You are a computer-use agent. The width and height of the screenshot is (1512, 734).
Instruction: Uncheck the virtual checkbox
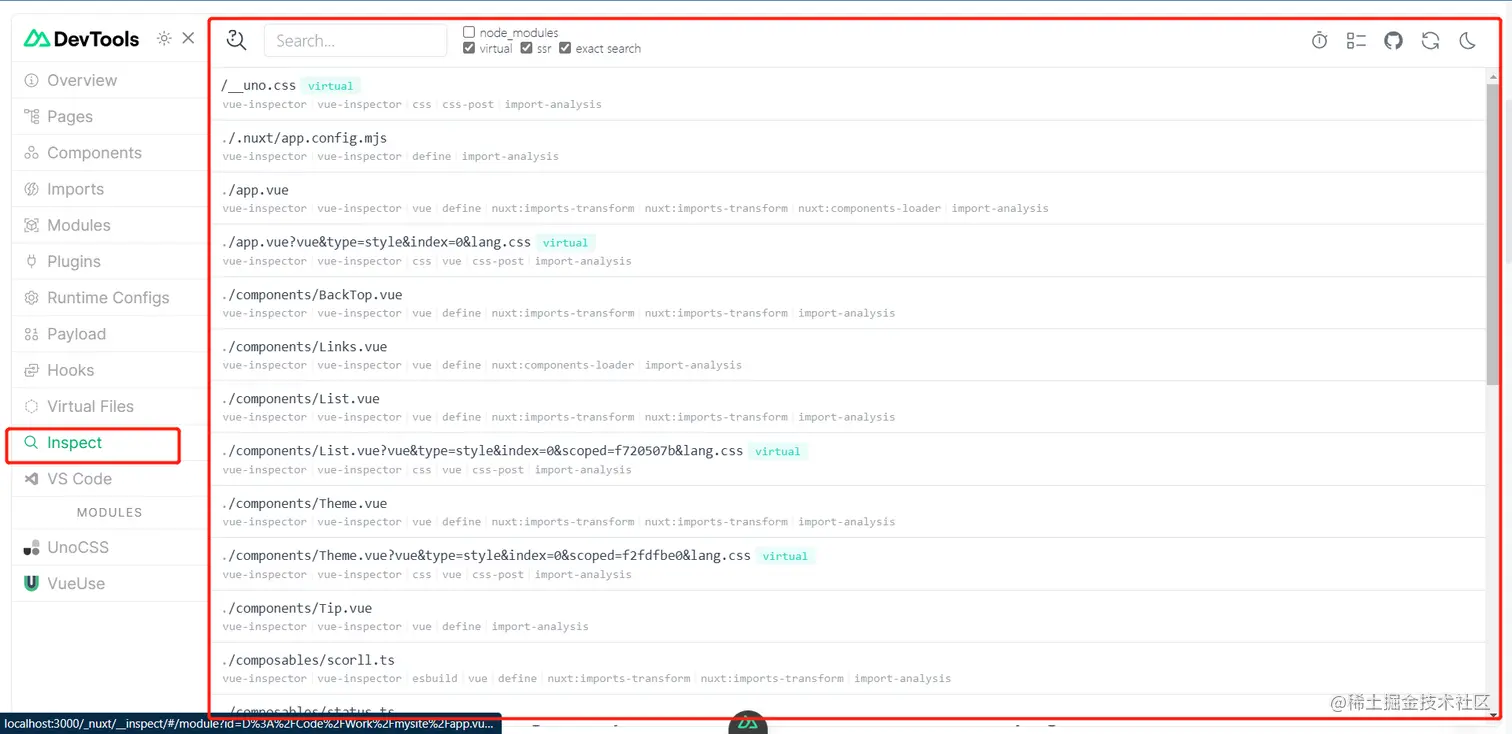click(469, 48)
